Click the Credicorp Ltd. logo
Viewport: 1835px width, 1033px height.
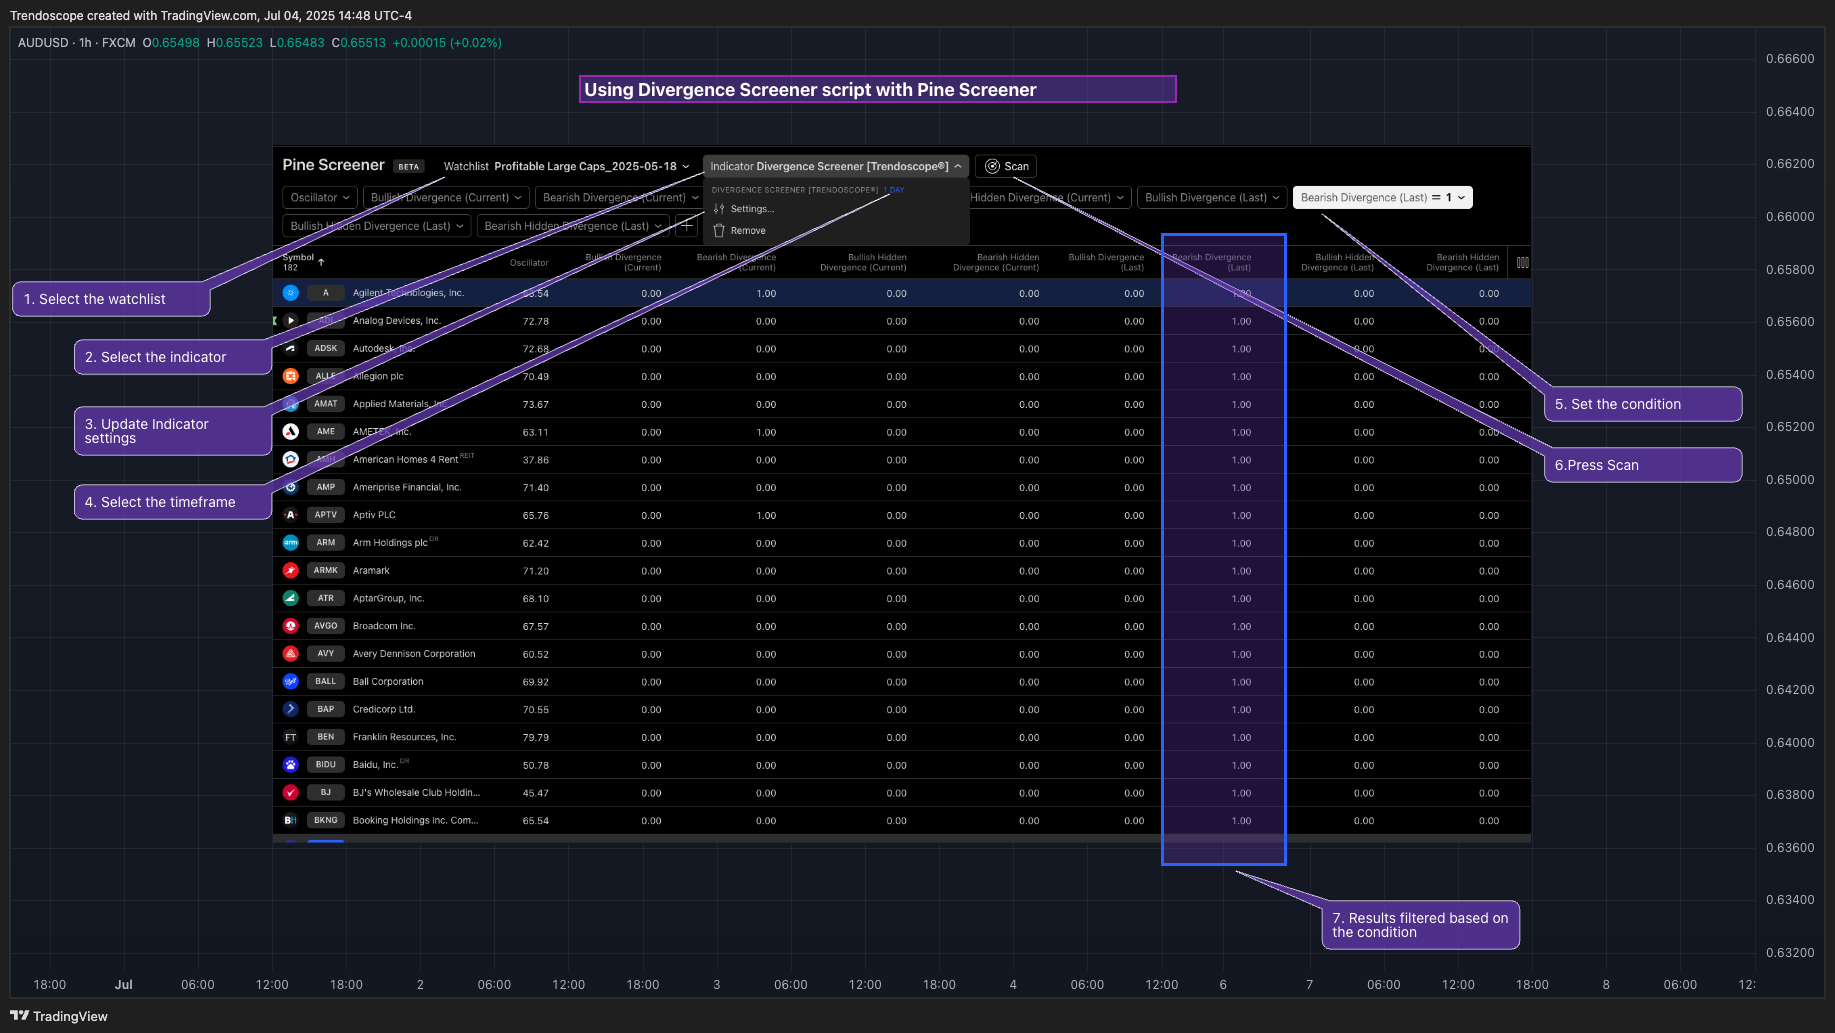pos(290,709)
